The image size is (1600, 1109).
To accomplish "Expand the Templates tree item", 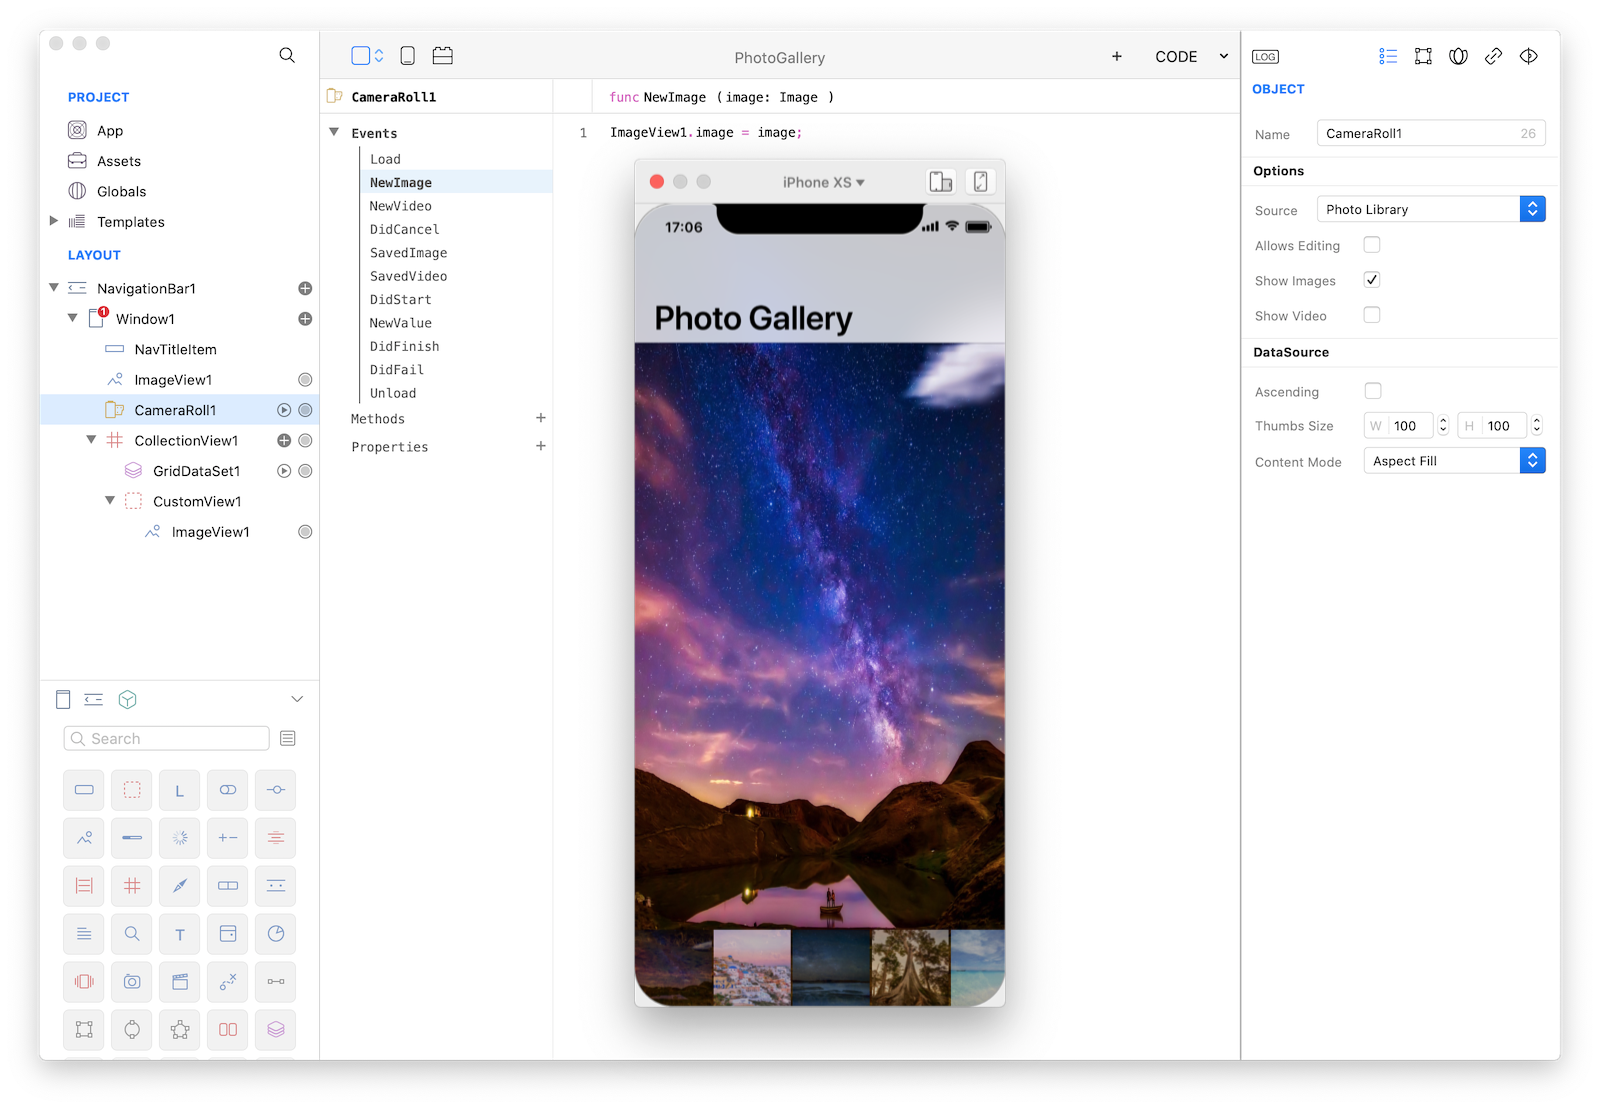I will click(54, 221).
